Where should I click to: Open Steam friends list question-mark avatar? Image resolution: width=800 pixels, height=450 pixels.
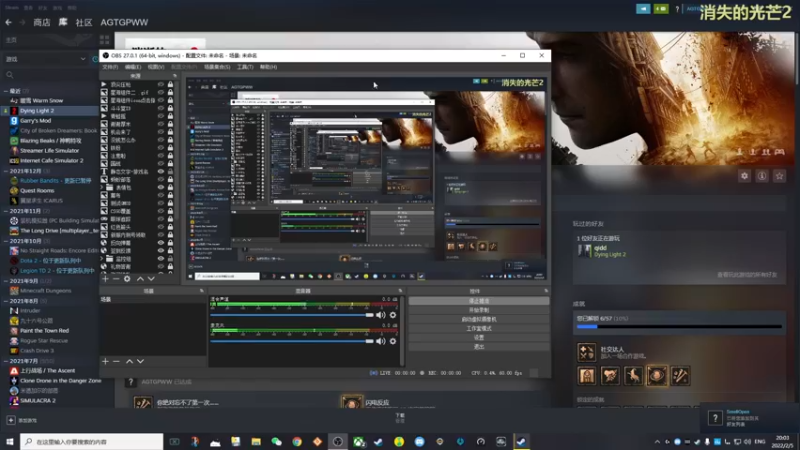coord(715,418)
